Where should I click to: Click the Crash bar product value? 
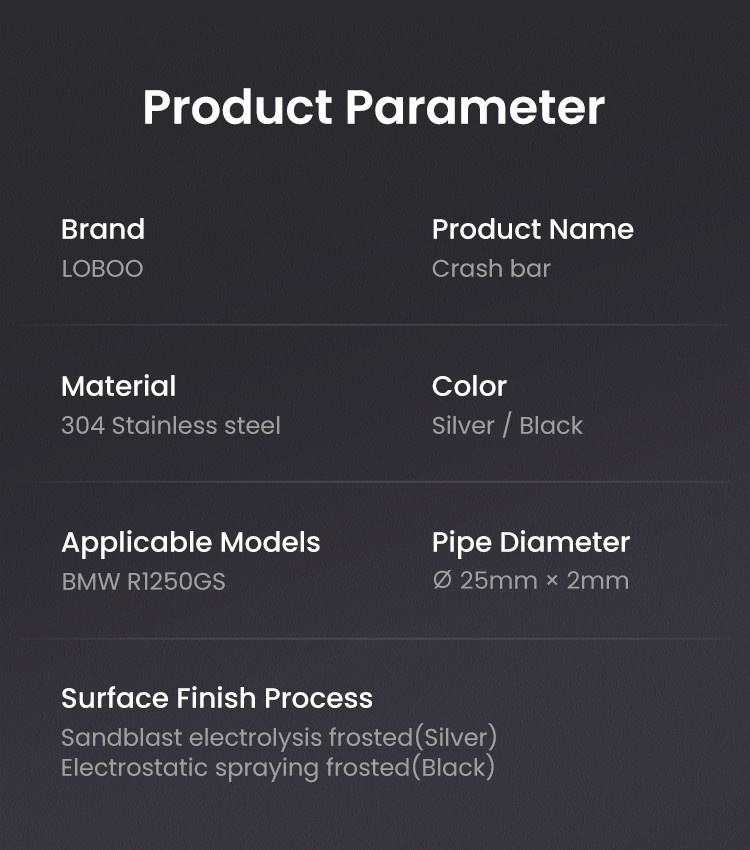tap(491, 269)
